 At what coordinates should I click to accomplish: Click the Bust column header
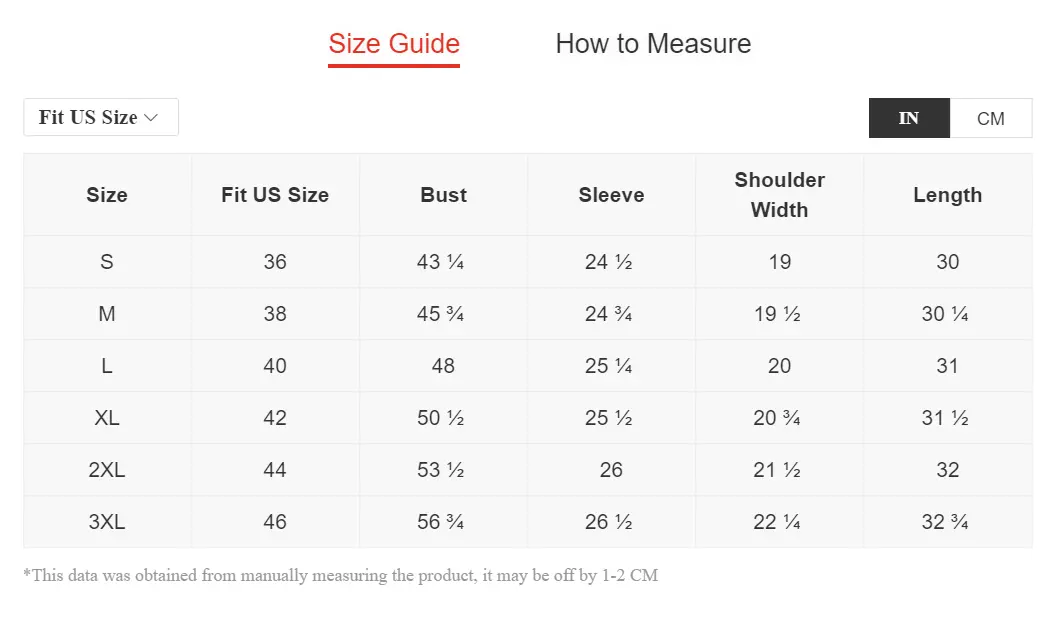[443, 195]
